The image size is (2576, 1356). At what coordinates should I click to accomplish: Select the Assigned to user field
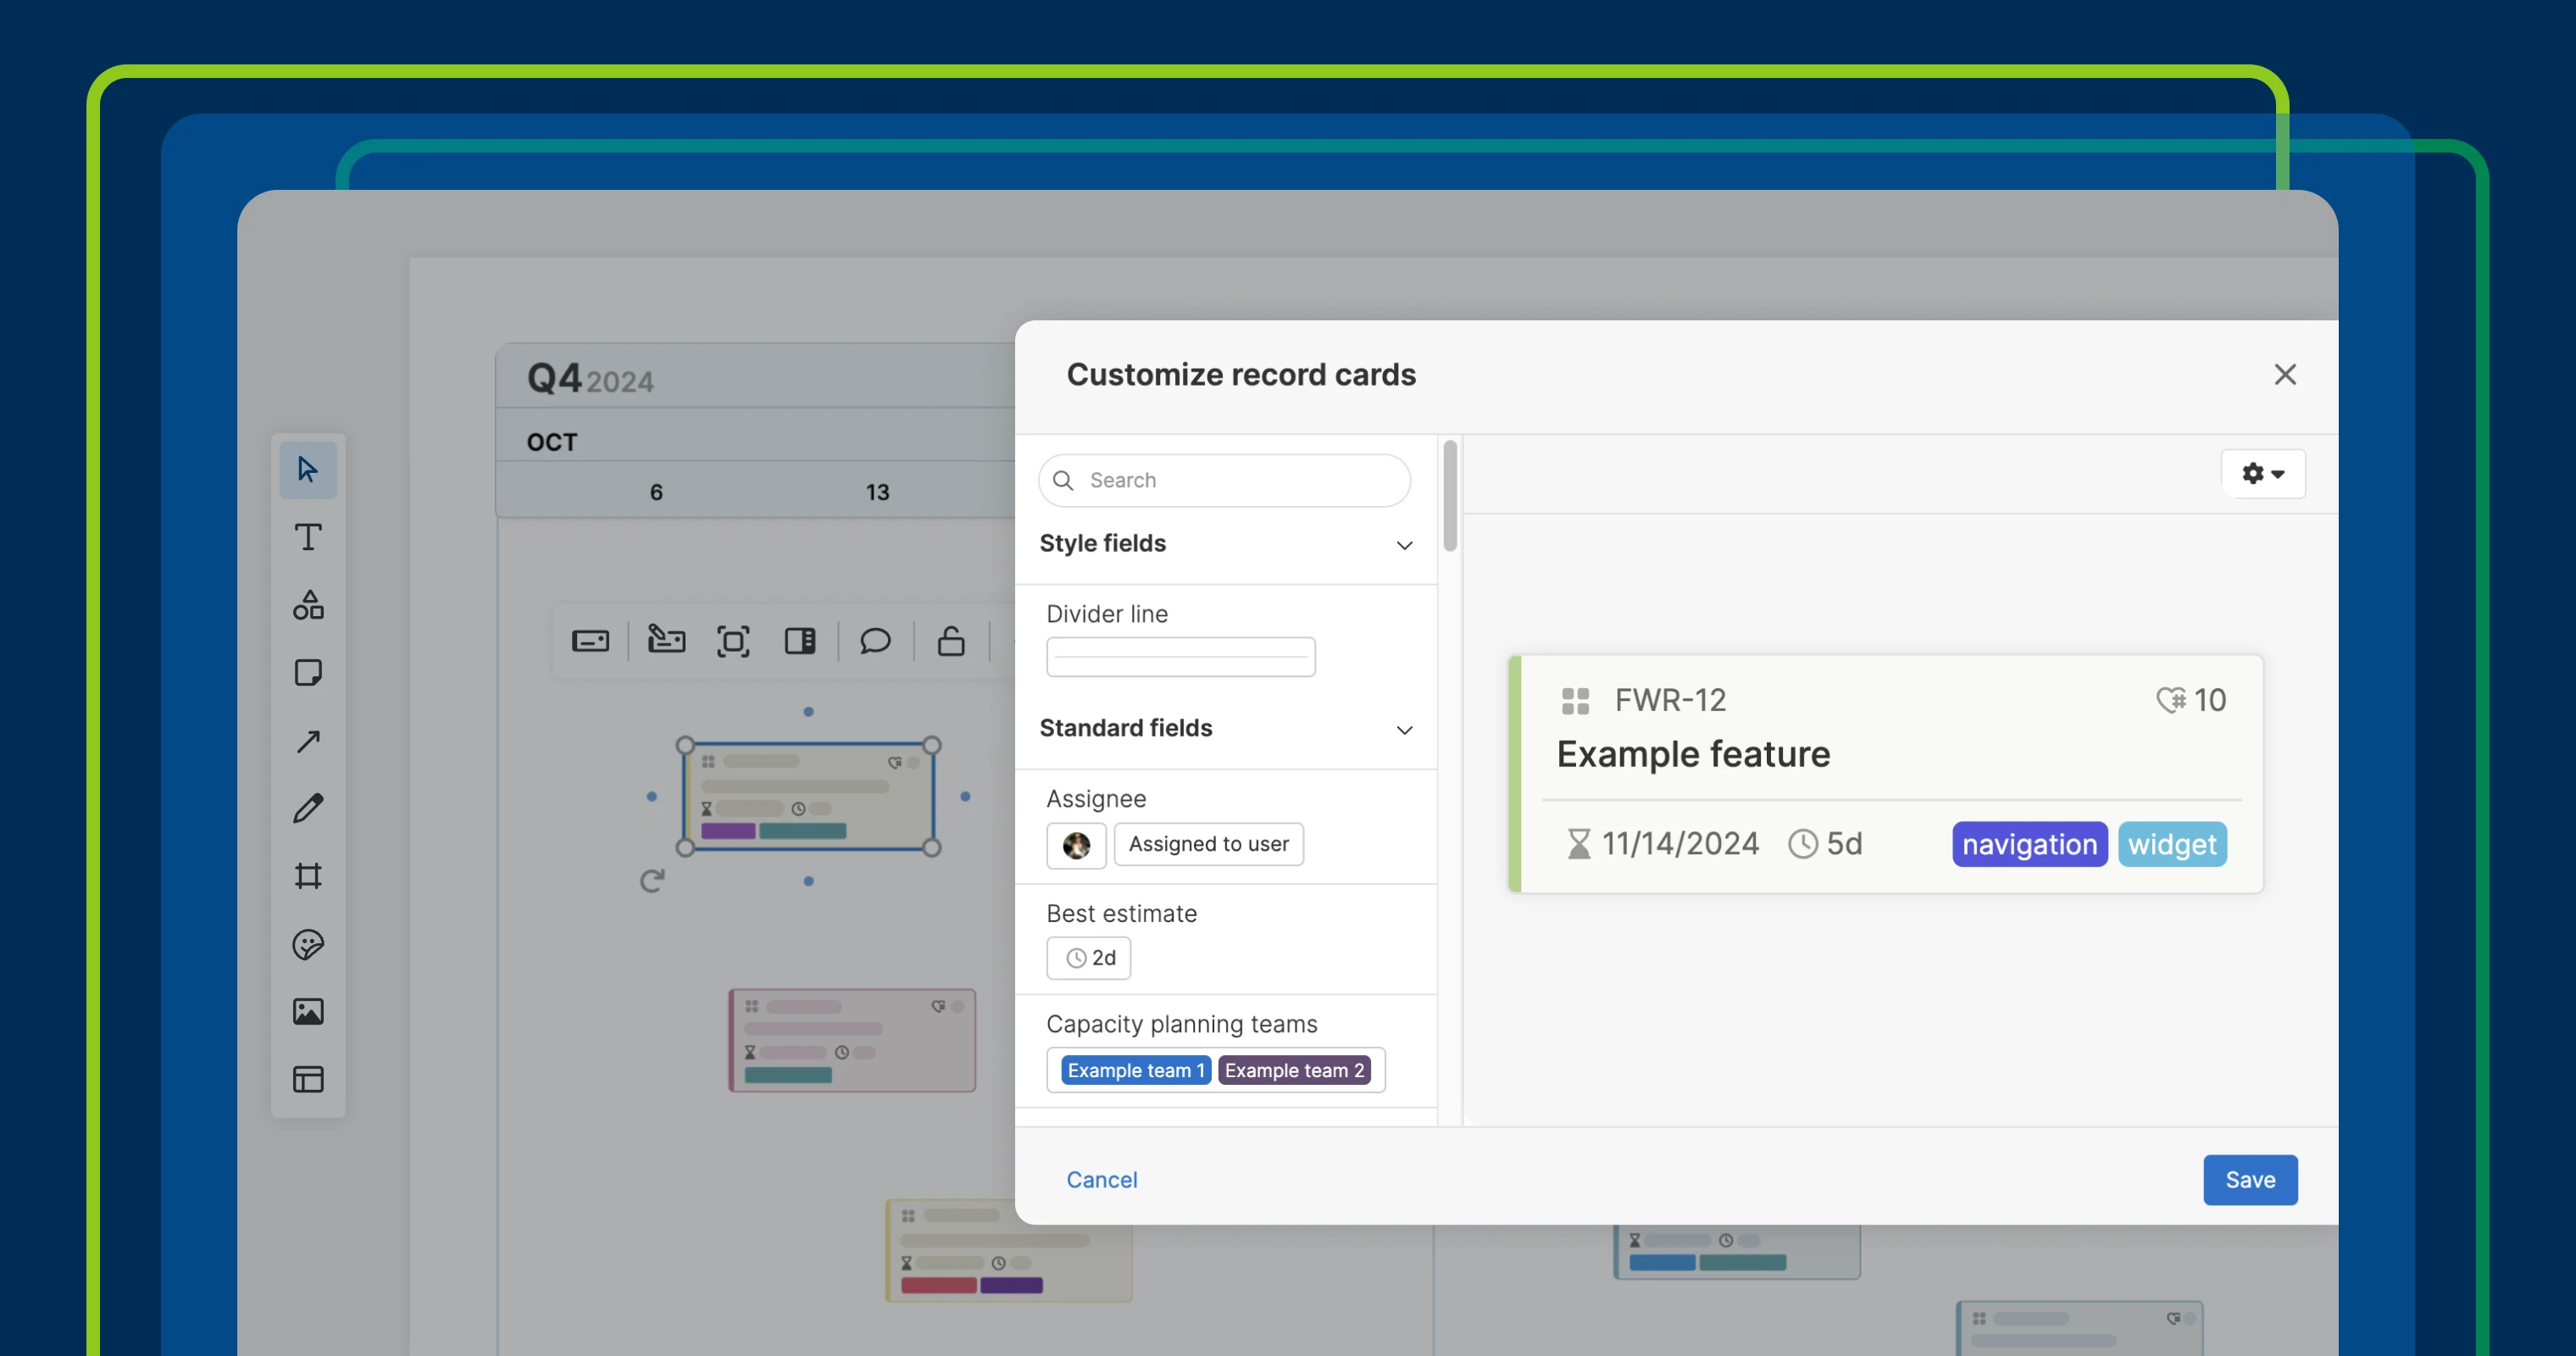pyautogui.click(x=1208, y=844)
